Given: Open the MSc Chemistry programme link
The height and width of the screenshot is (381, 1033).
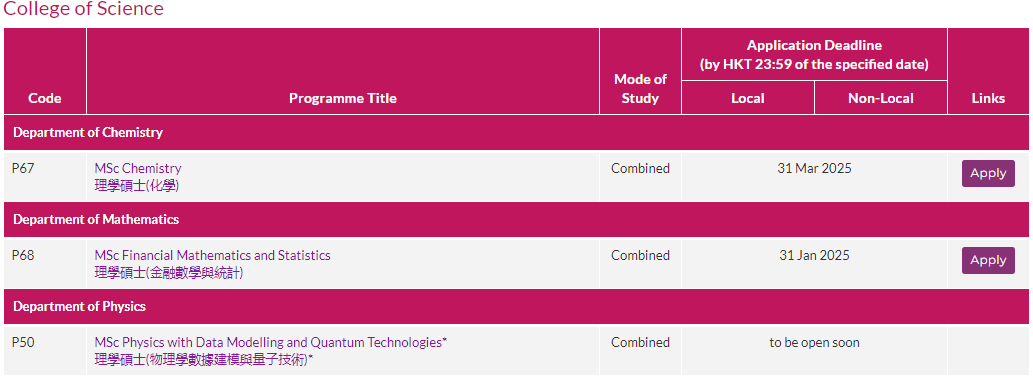Looking at the screenshot, I should (x=138, y=169).
